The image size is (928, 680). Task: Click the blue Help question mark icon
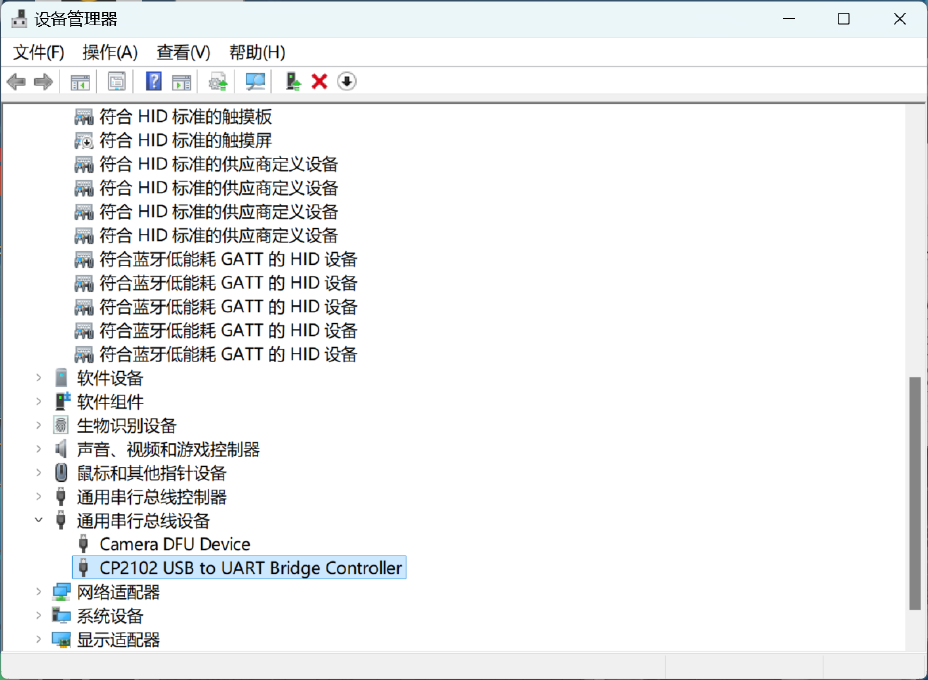click(152, 81)
